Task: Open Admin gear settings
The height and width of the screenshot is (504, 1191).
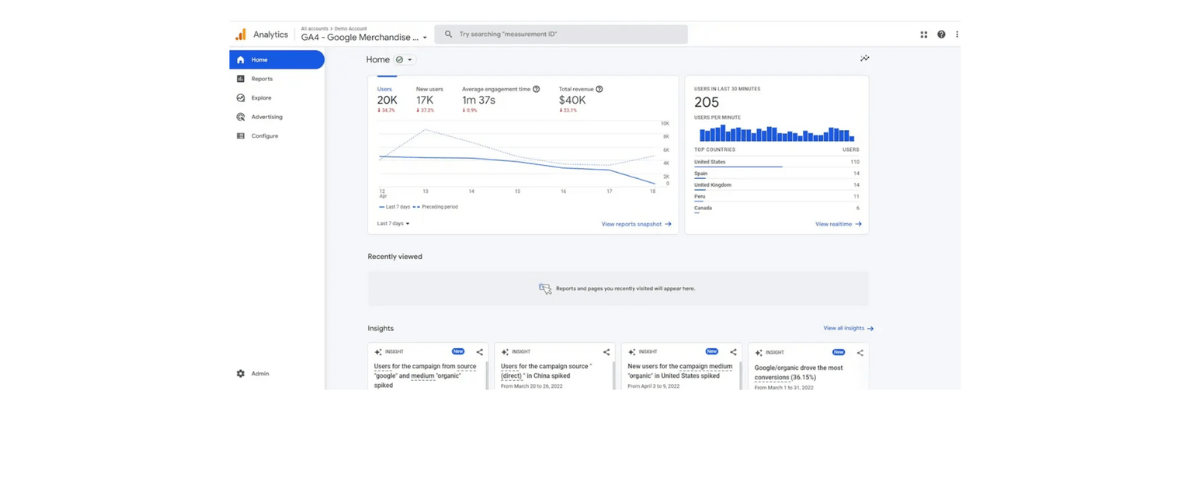Action: (241, 373)
